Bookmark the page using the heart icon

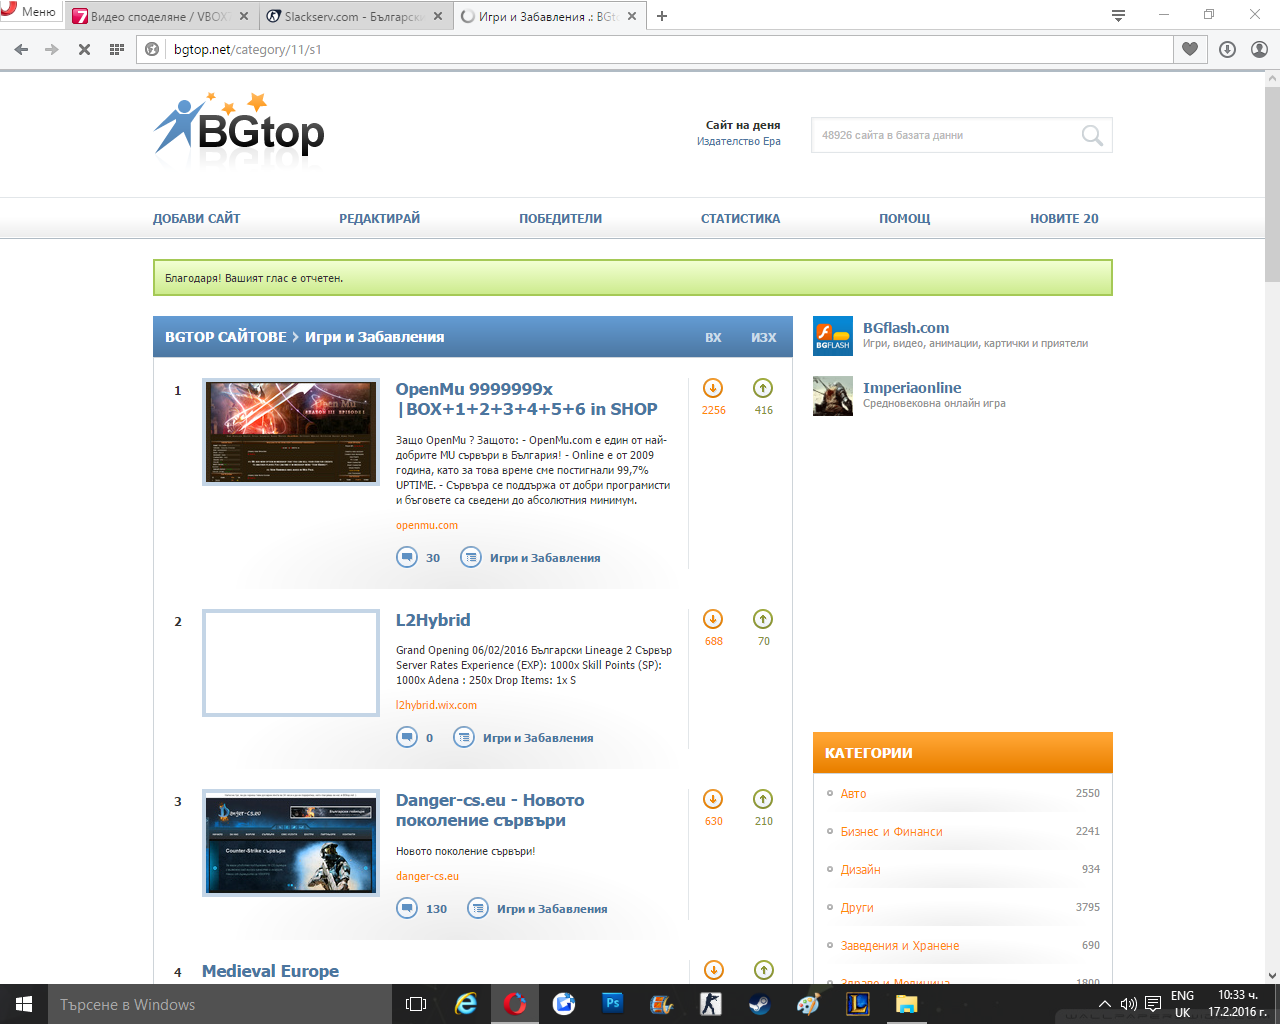(1189, 49)
